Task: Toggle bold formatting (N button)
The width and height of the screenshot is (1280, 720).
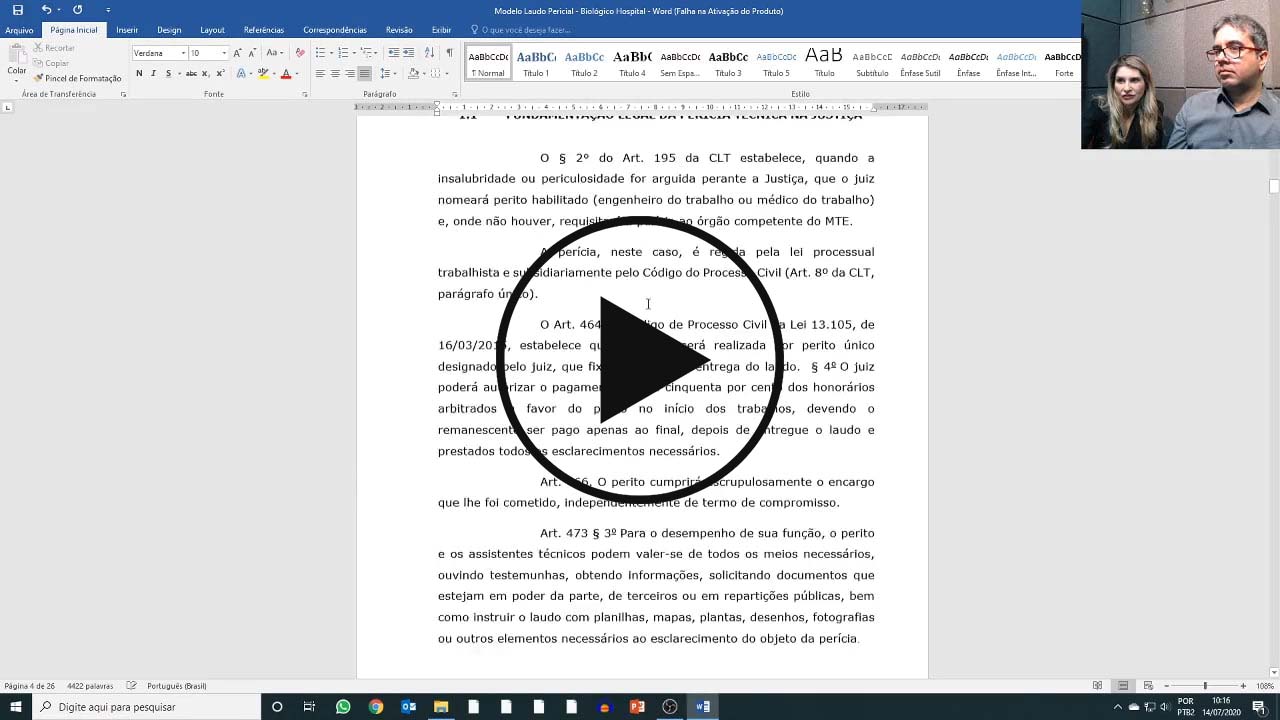Action: (139, 73)
